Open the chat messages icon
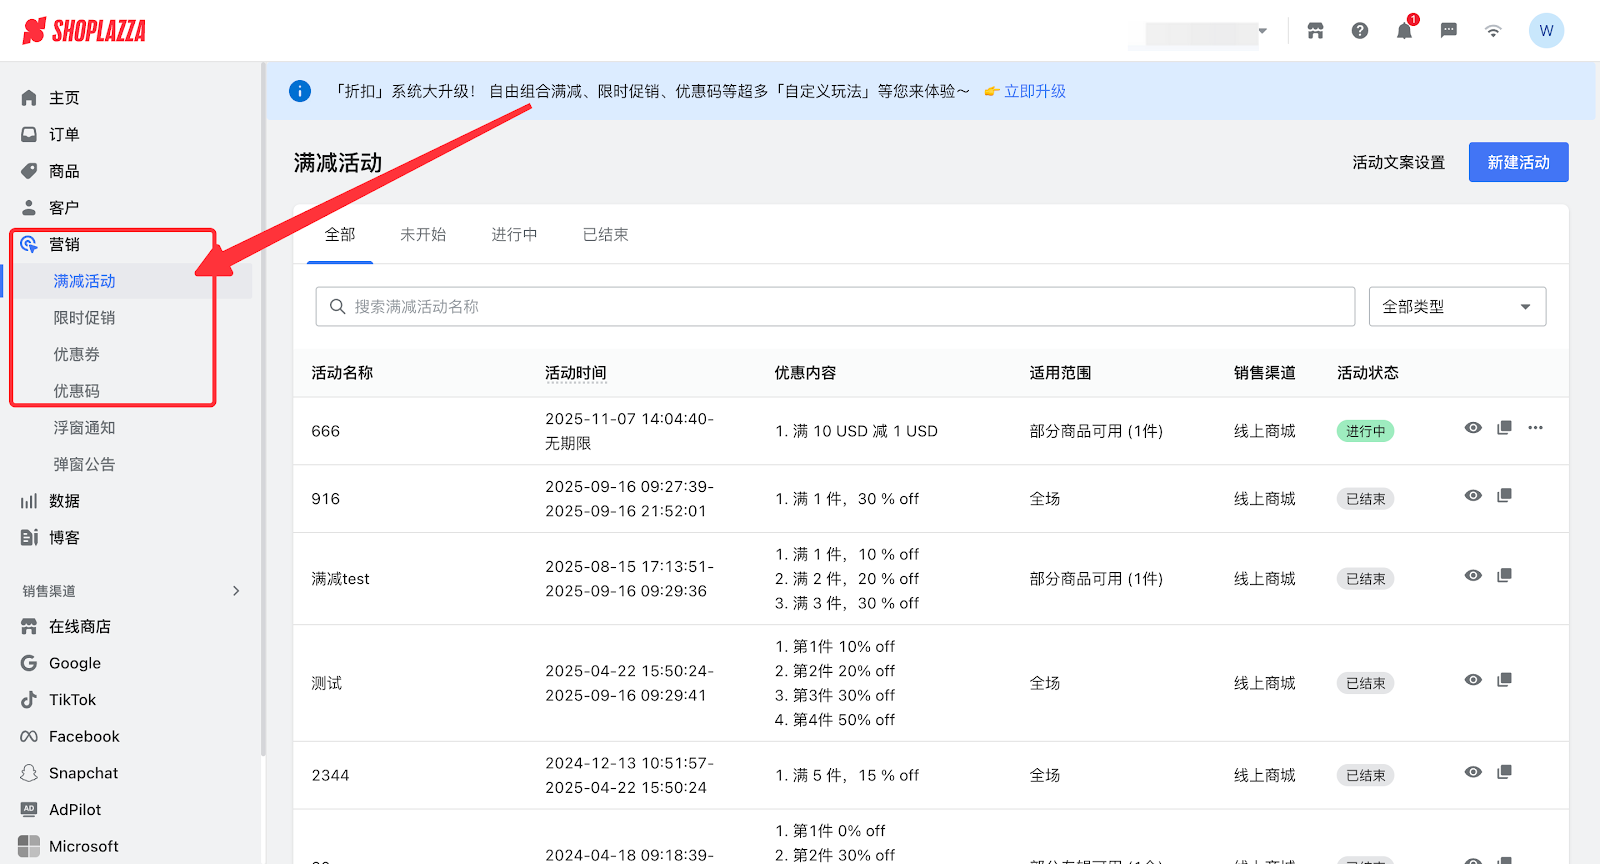 tap(1448, 31)
